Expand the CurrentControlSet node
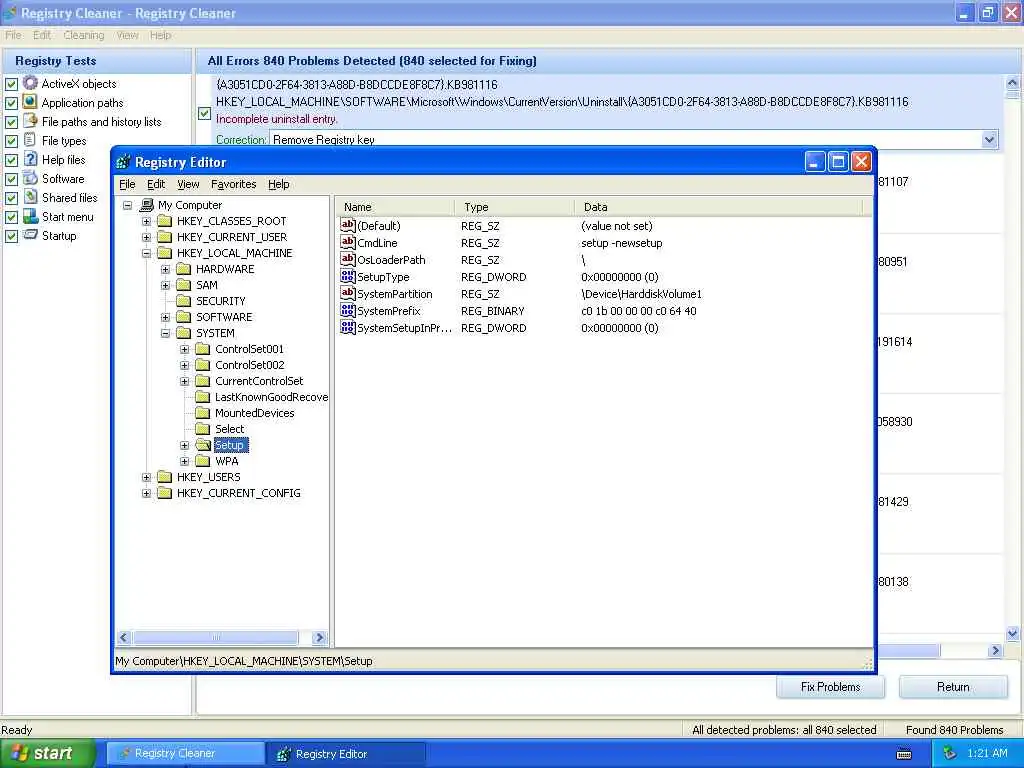This screenshot has width=1024, height=768. click(x=184, y=381)
